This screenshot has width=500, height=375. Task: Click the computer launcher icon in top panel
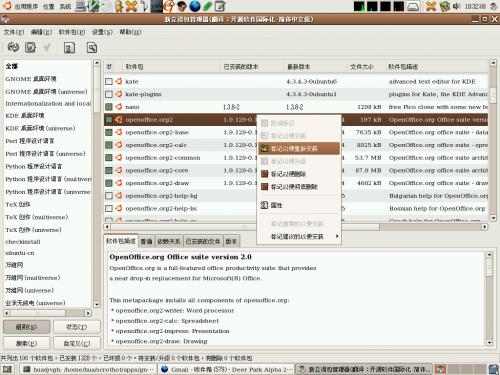pos(81,6)
